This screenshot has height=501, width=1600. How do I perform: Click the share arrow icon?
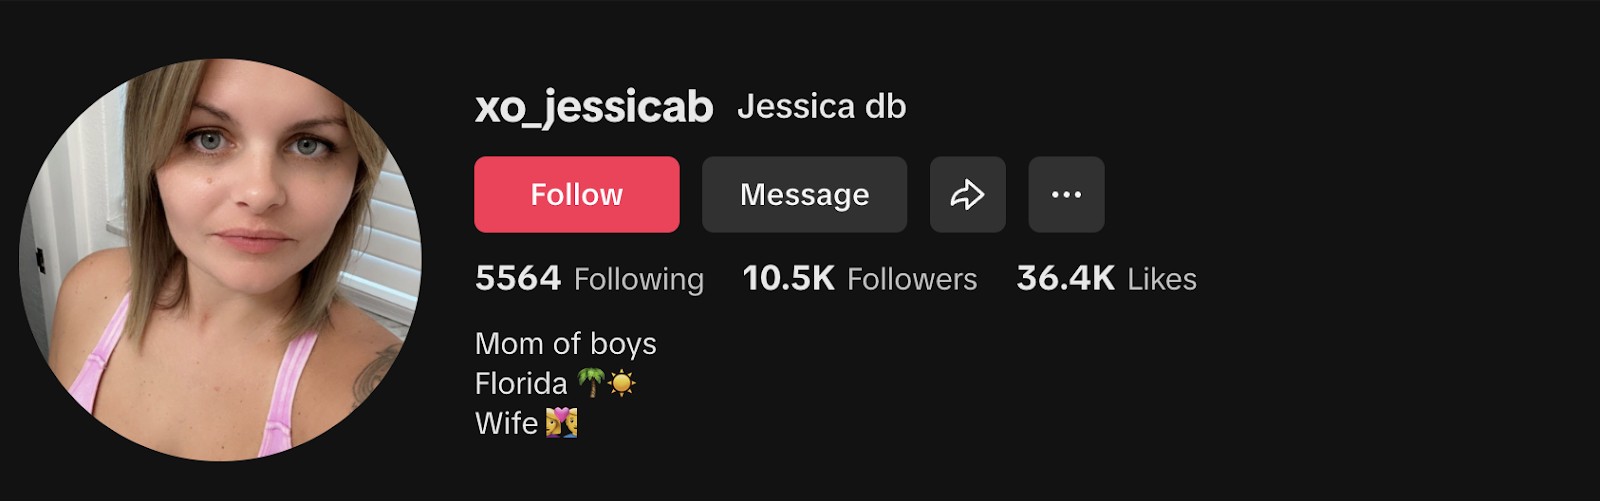tap(967, 194)
